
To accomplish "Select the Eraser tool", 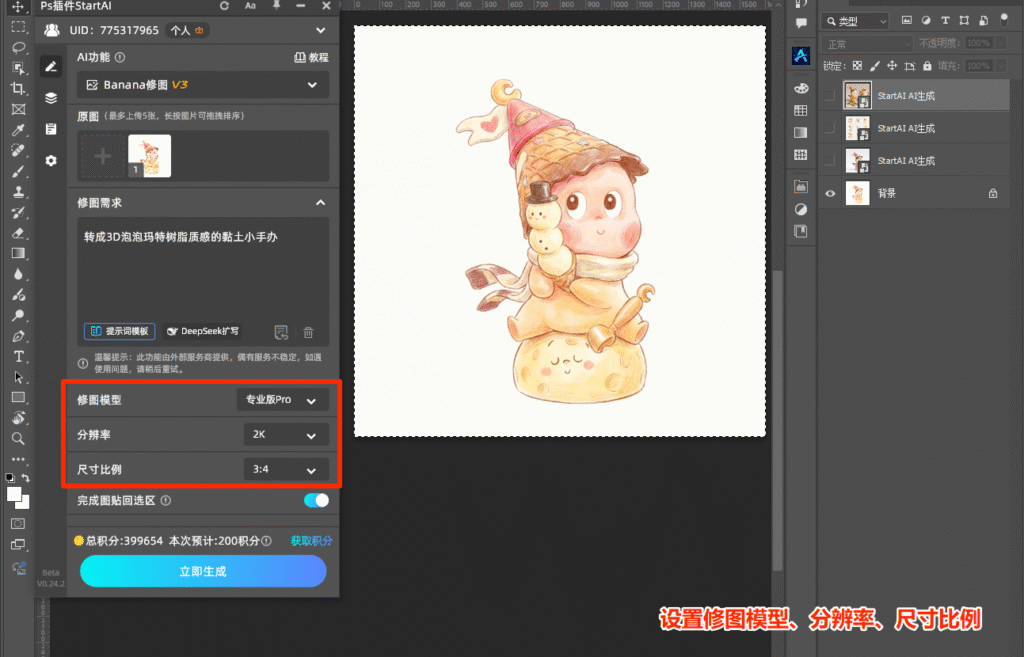I will (x=18, y=232).
